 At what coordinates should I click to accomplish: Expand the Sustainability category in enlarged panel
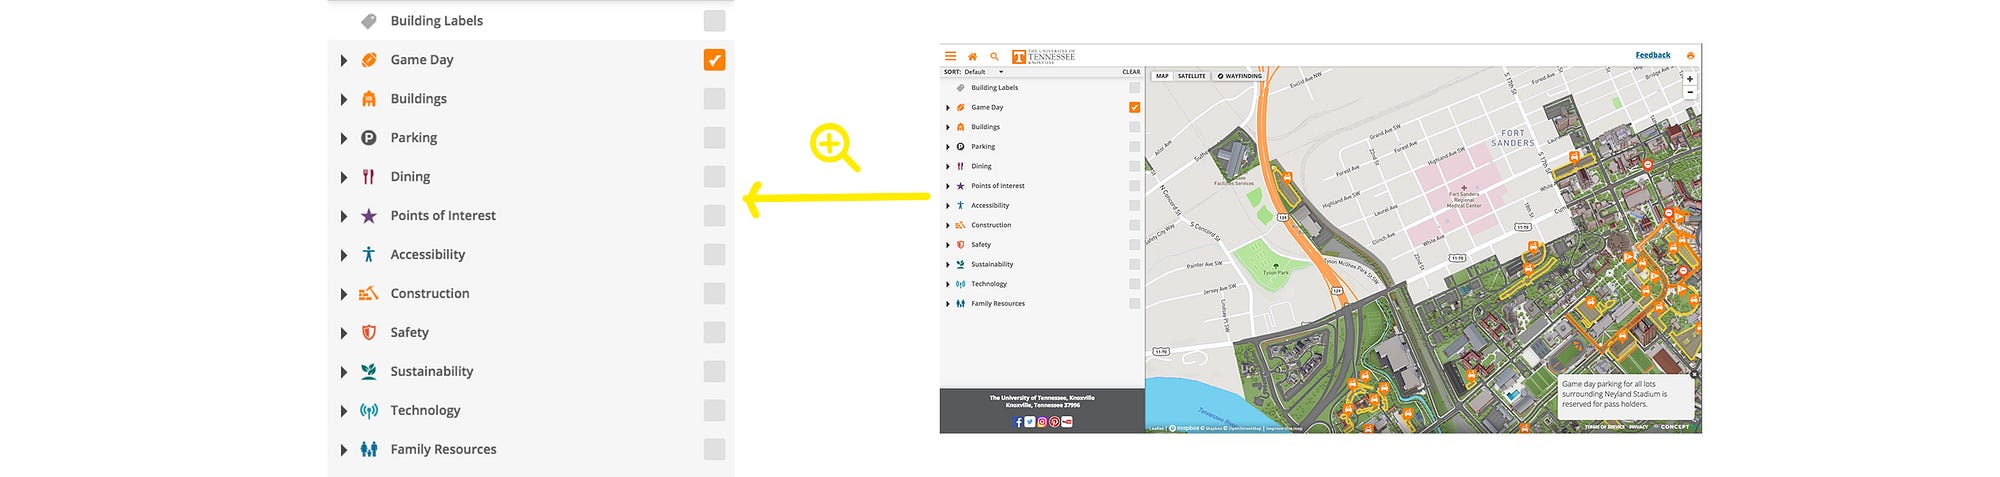(x=343, y=372)
